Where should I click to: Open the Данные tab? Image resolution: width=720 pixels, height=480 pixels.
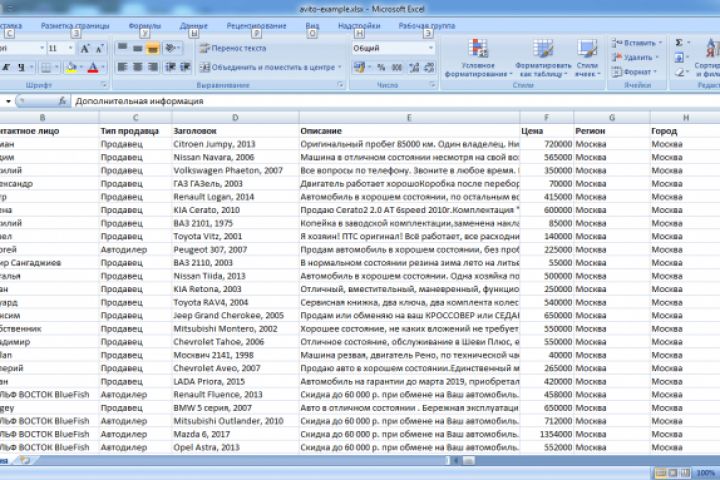click(193, 26)
